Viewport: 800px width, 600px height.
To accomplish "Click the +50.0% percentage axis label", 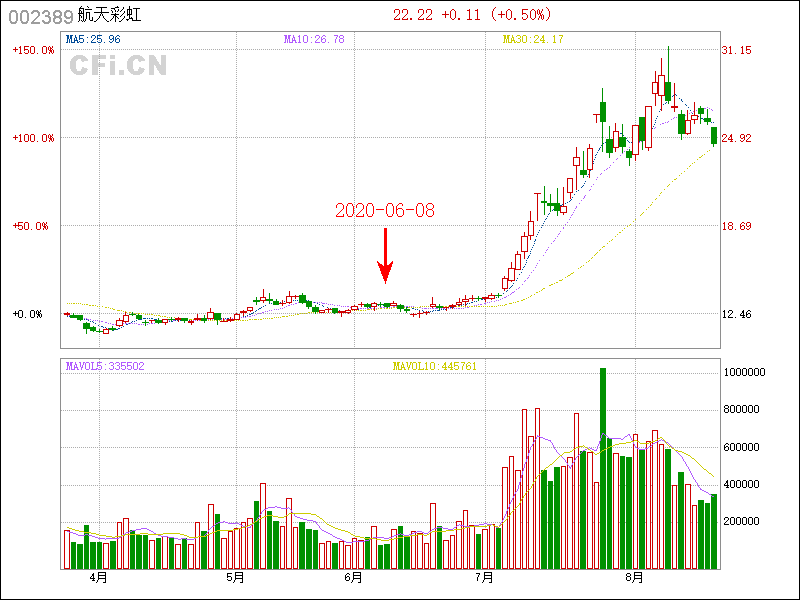I will tap(34, 226).
